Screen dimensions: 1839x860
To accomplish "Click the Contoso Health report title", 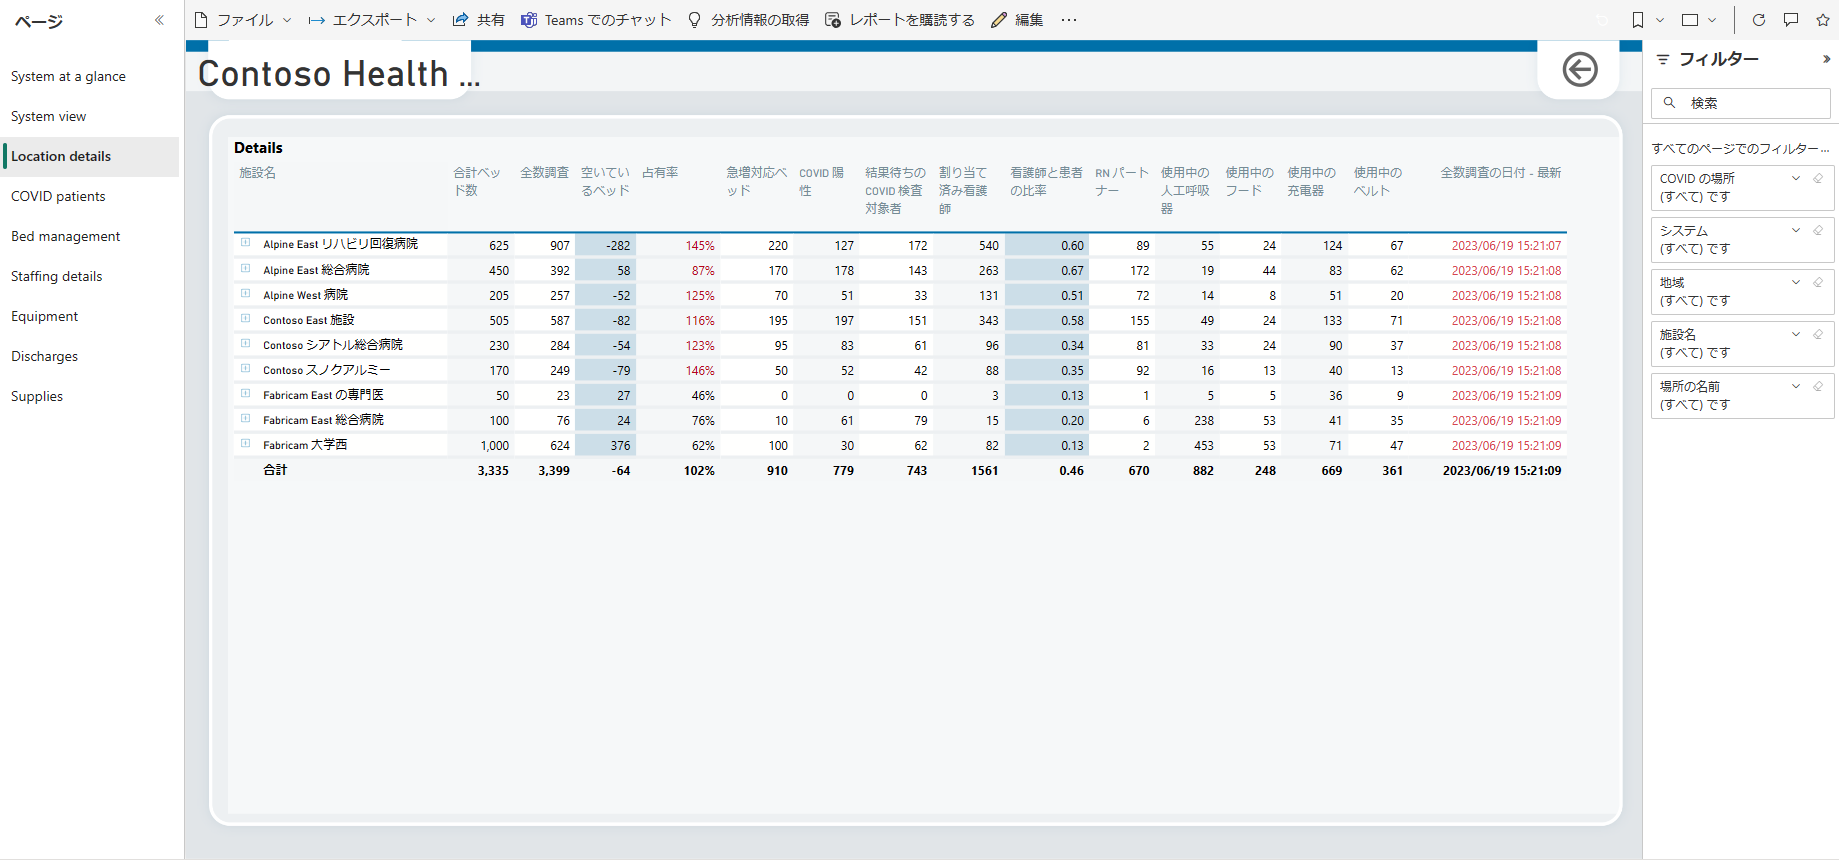I will tap(339, 74).
